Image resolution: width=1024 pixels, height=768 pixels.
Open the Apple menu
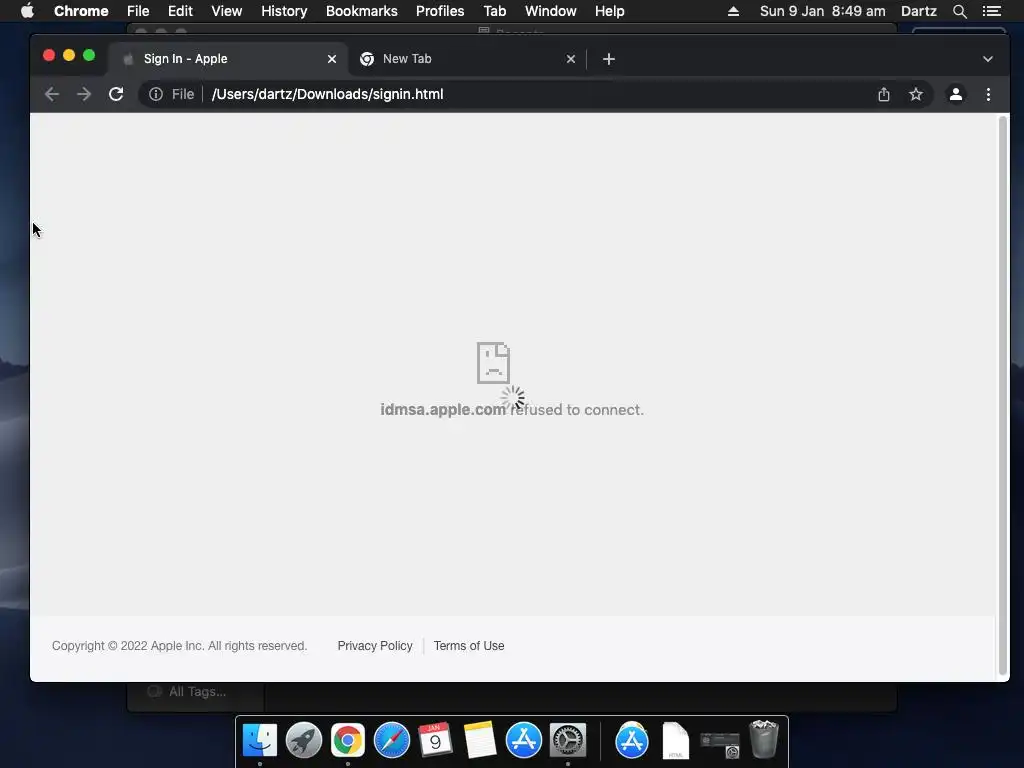(27, 11)
